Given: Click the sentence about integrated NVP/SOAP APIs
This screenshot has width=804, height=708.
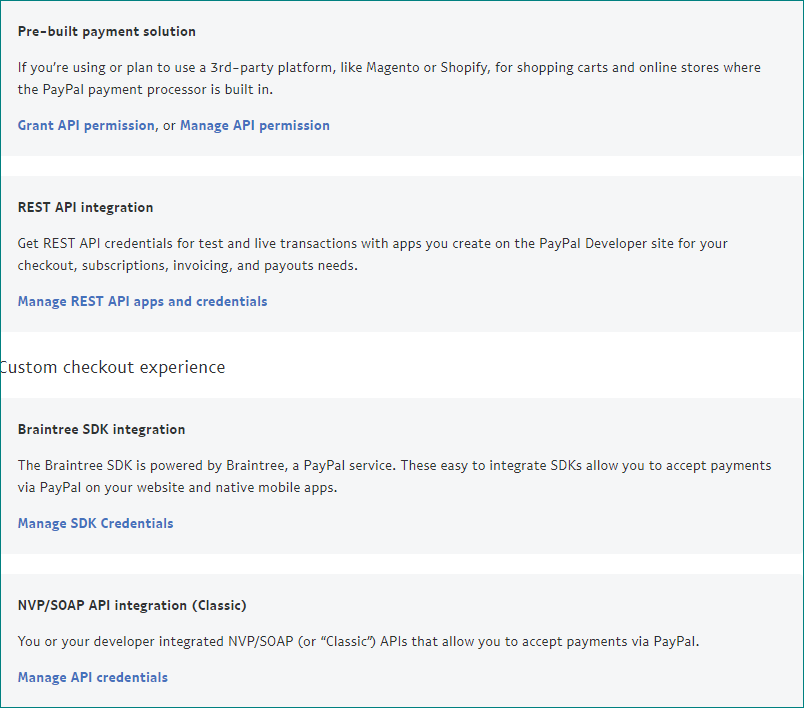Looking at the screenshot, I should pos(358,642).
